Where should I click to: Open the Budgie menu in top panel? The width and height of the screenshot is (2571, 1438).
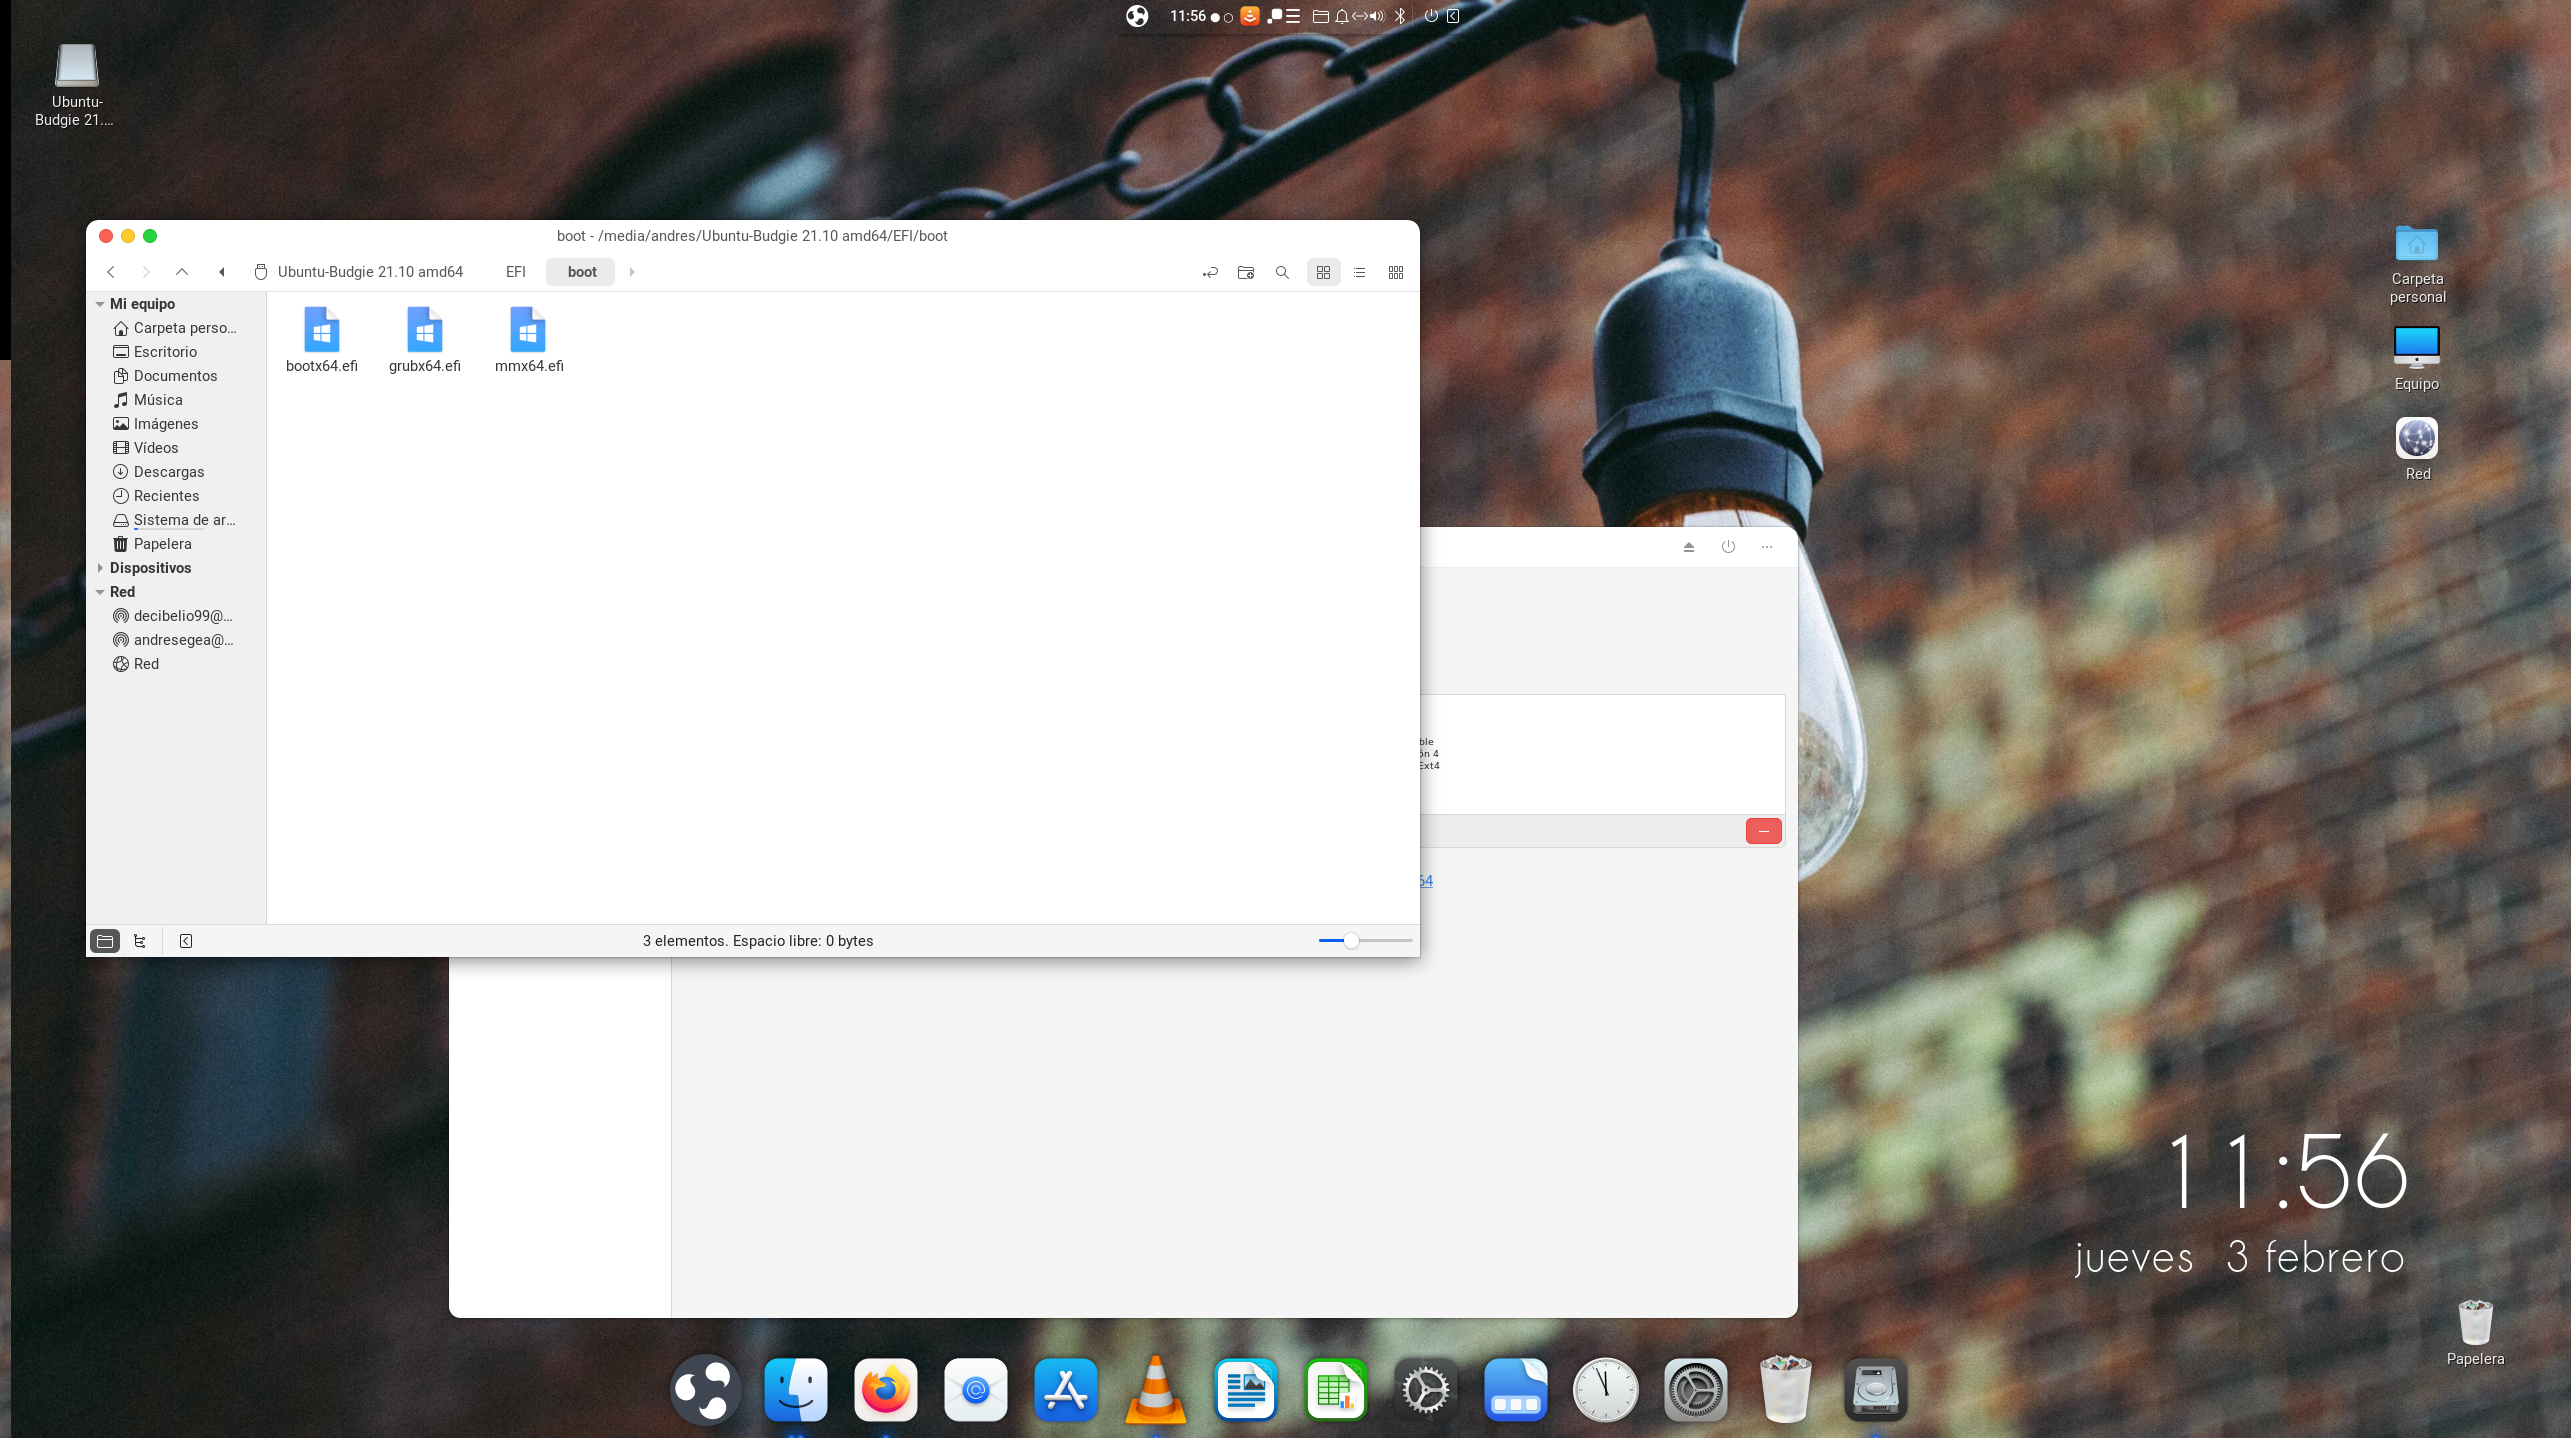coord(1137,16)
